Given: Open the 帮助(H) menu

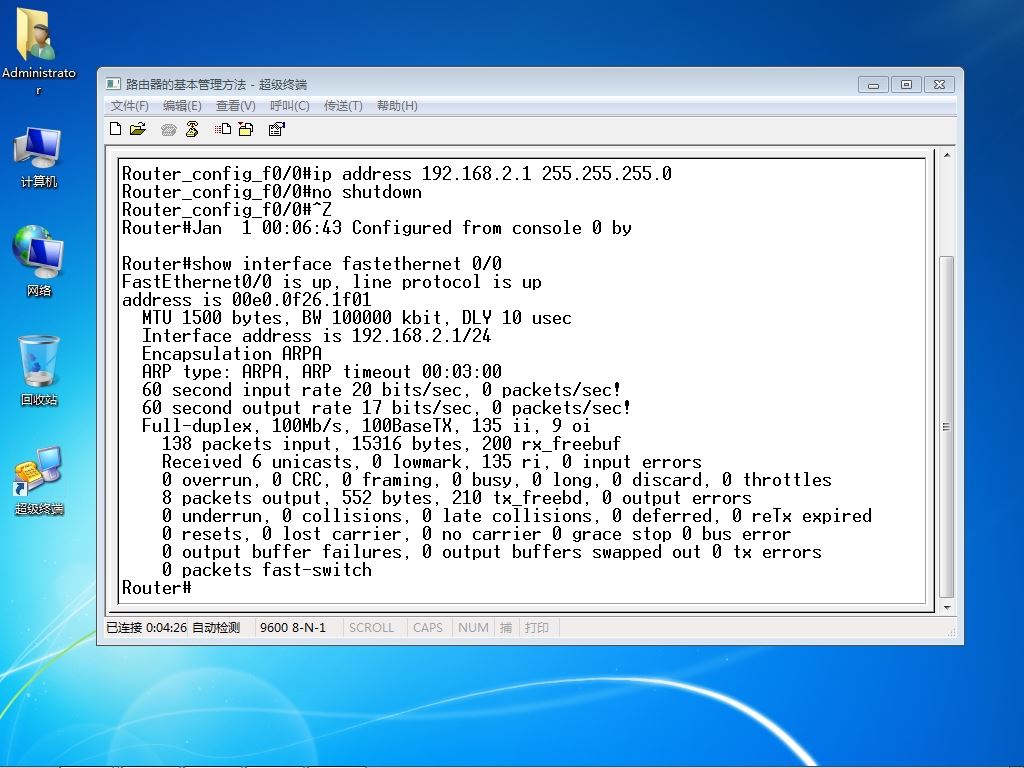Looking at the screenshot, I should click(397, 106).
